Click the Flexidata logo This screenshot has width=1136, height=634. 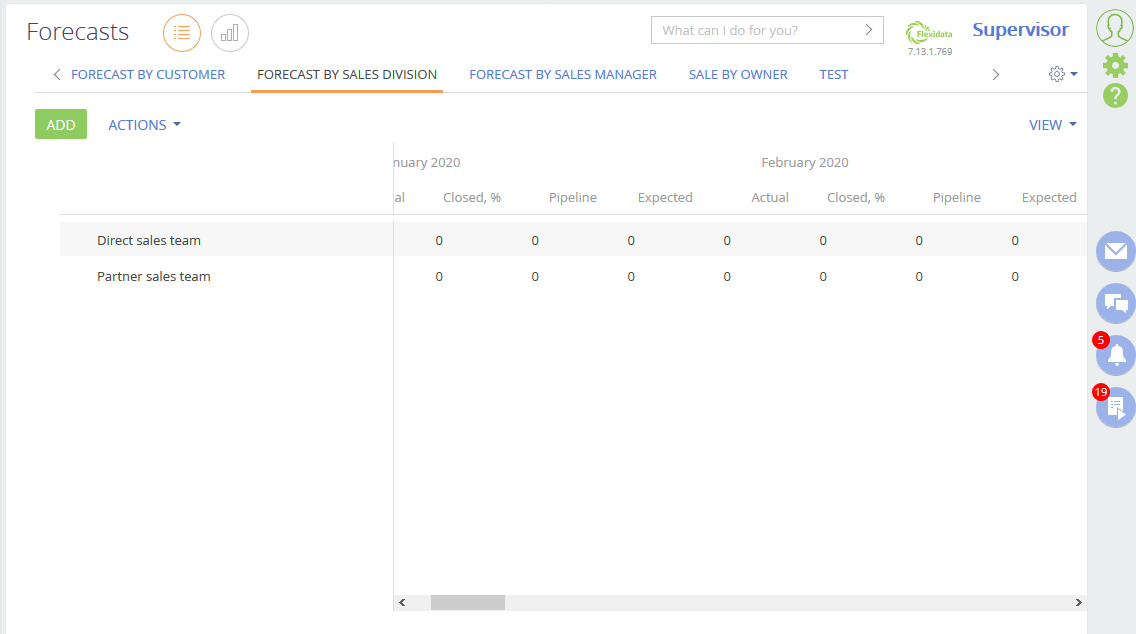(x=929, y=33)
